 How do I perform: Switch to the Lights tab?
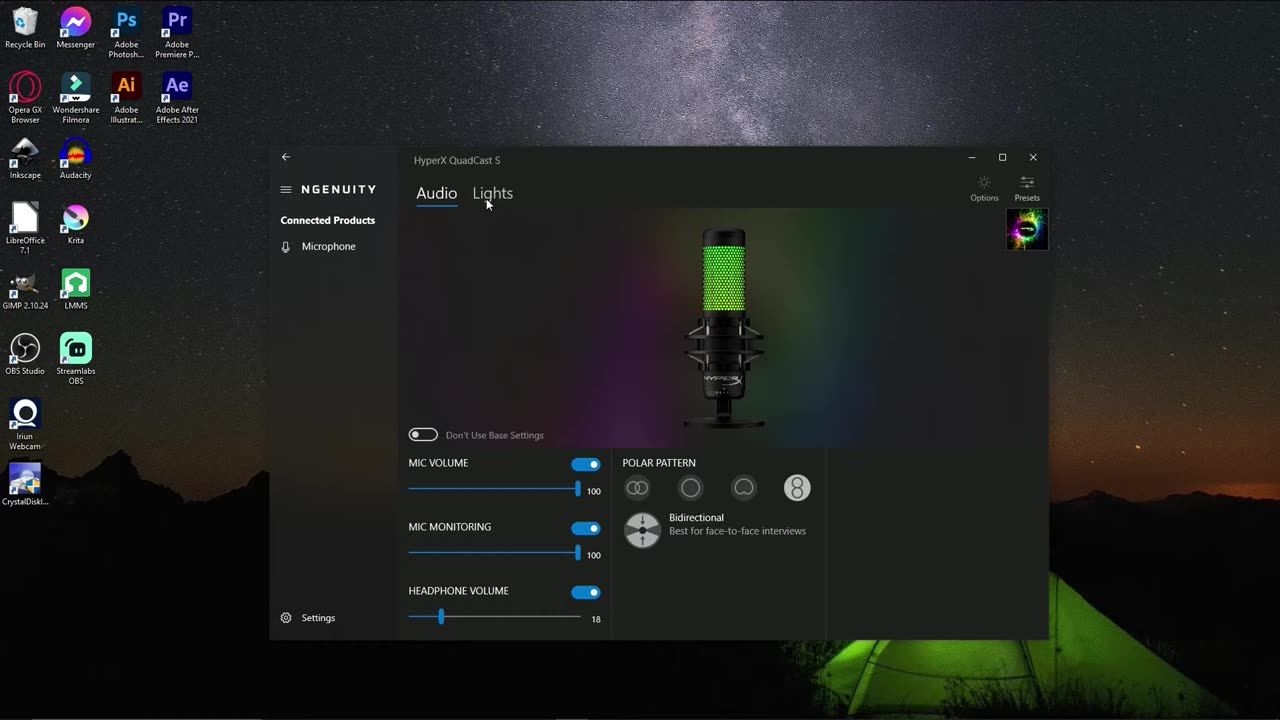click(492, 193)
